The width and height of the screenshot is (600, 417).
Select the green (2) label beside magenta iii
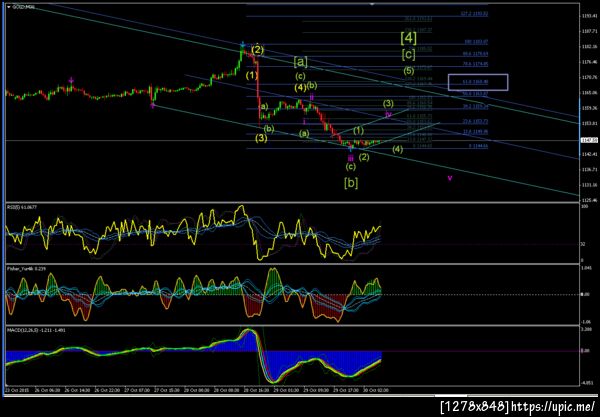pyautogui.click(x=364, y=156)
